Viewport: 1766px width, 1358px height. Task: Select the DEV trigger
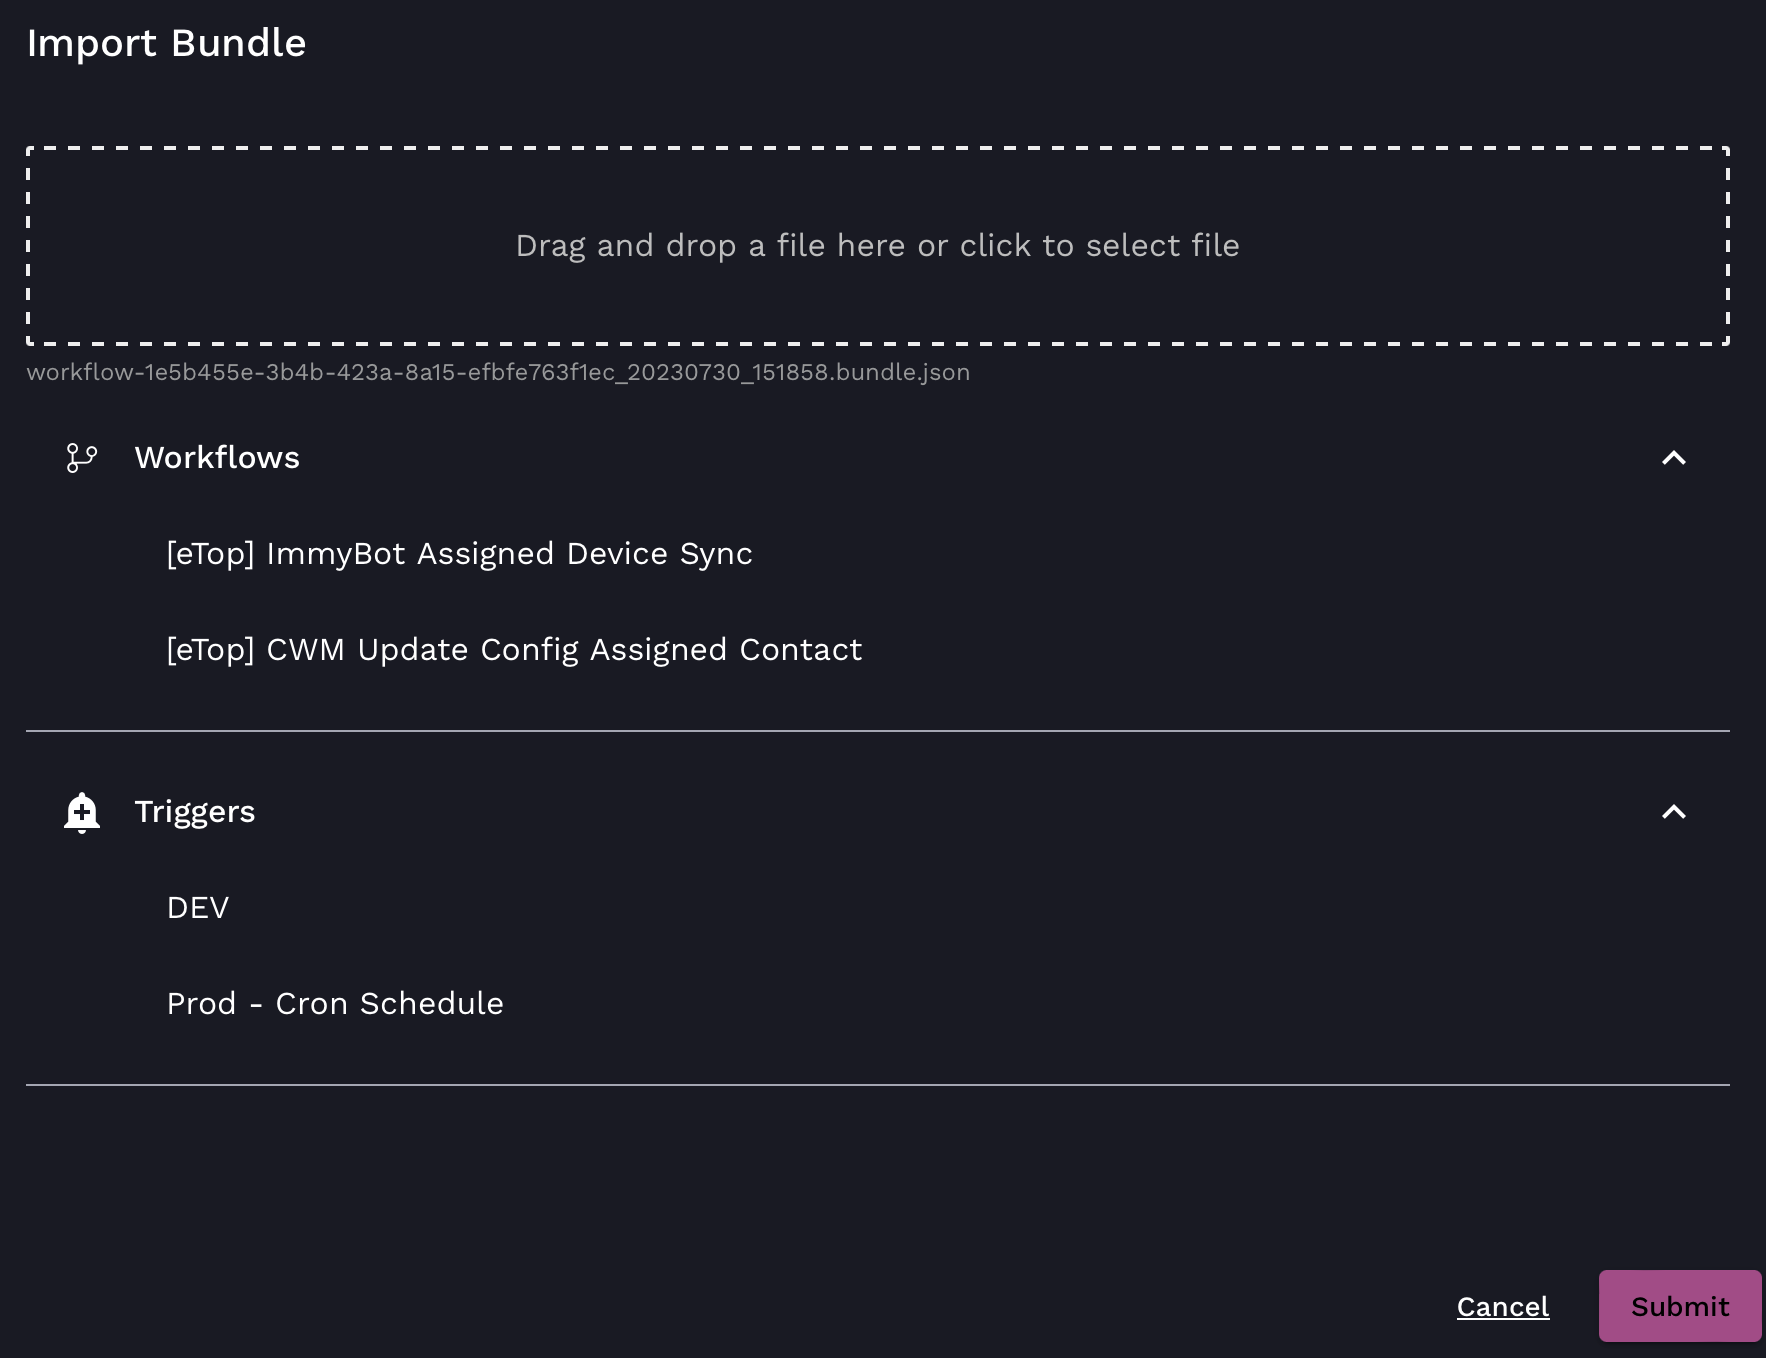[x=197, y=907]
